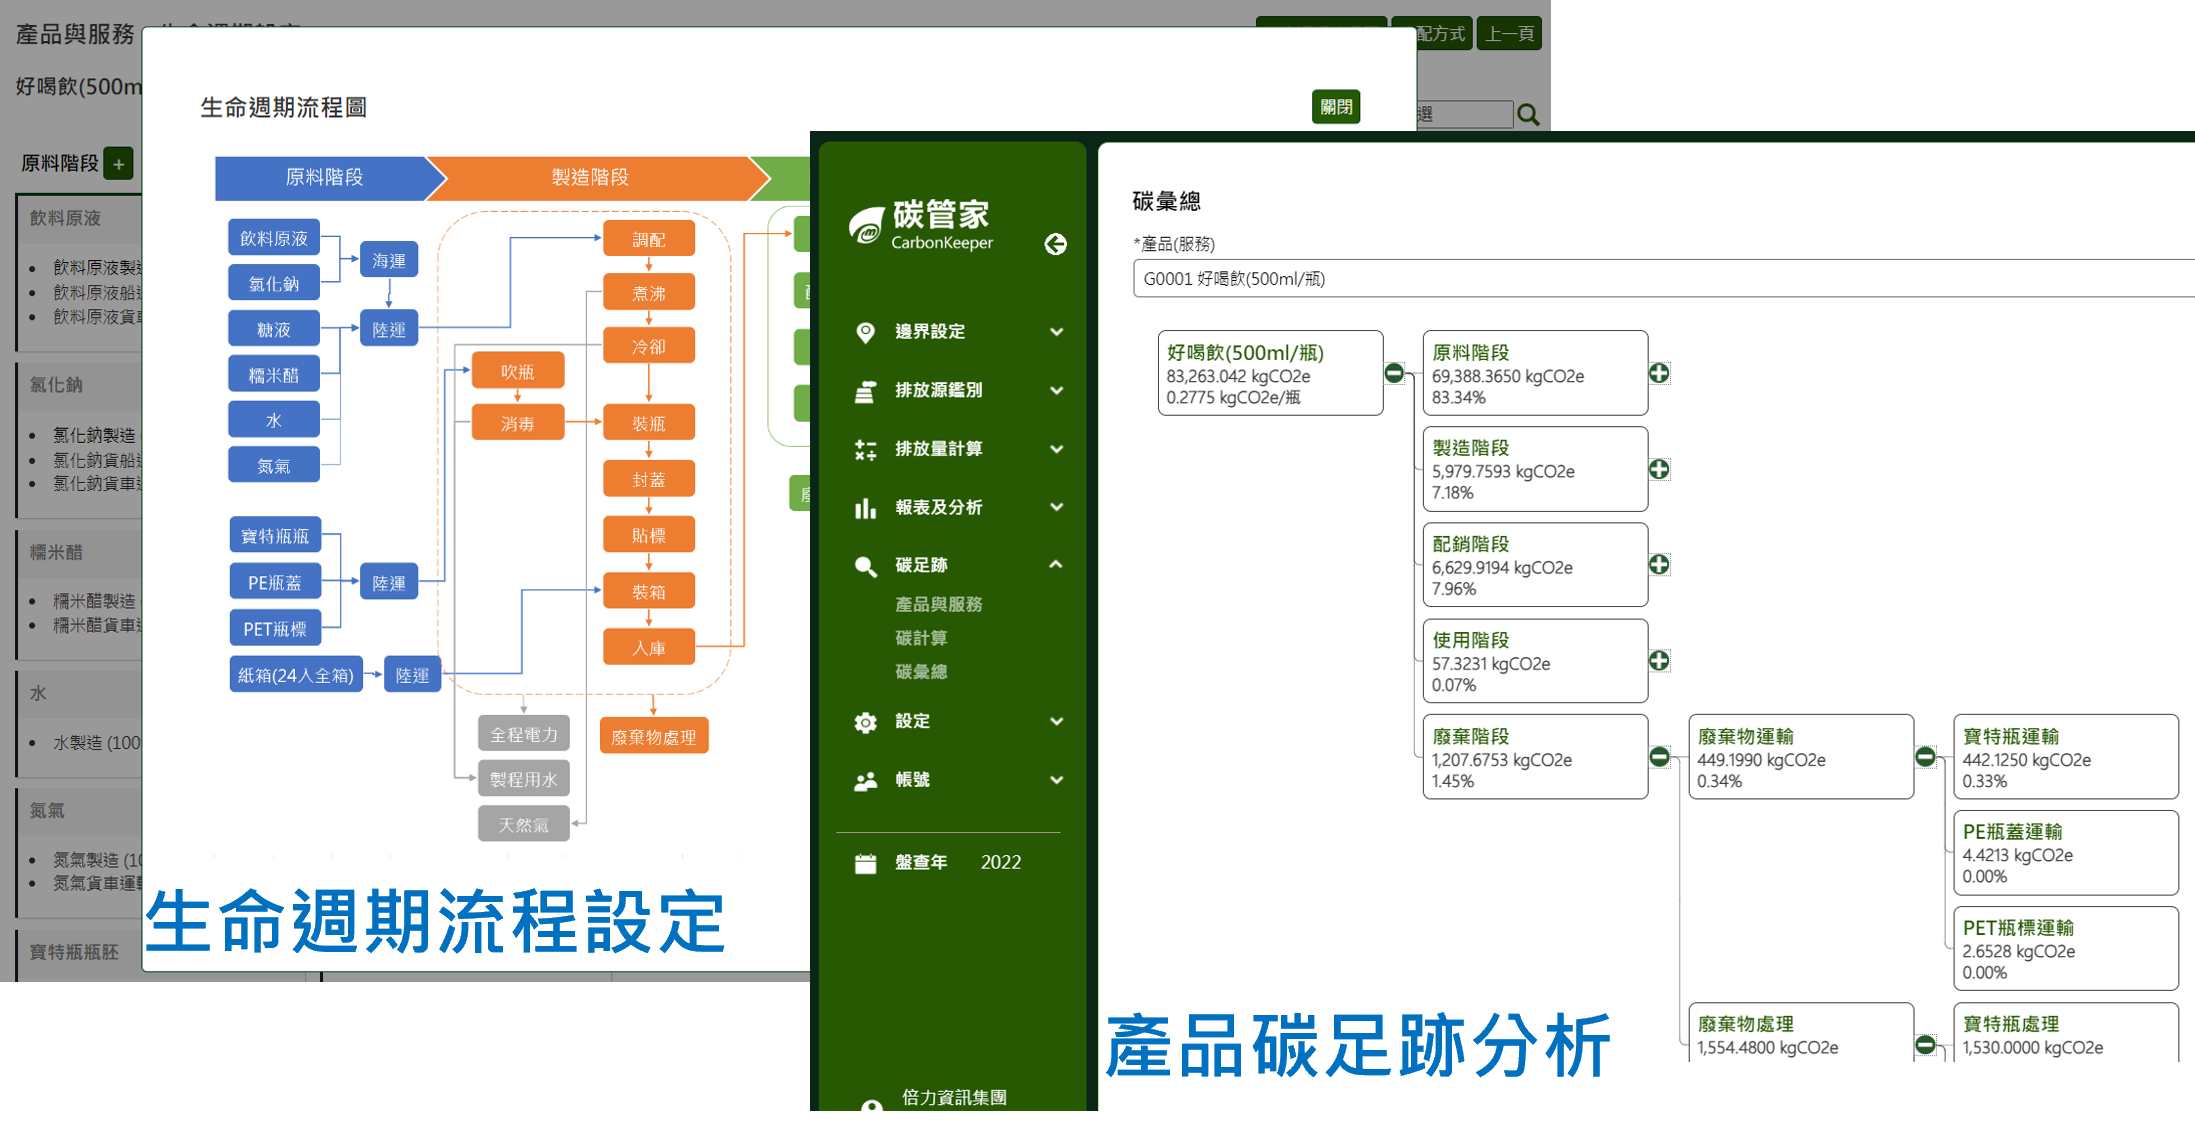Click the 製程用水 gray box

pos(524,779)
